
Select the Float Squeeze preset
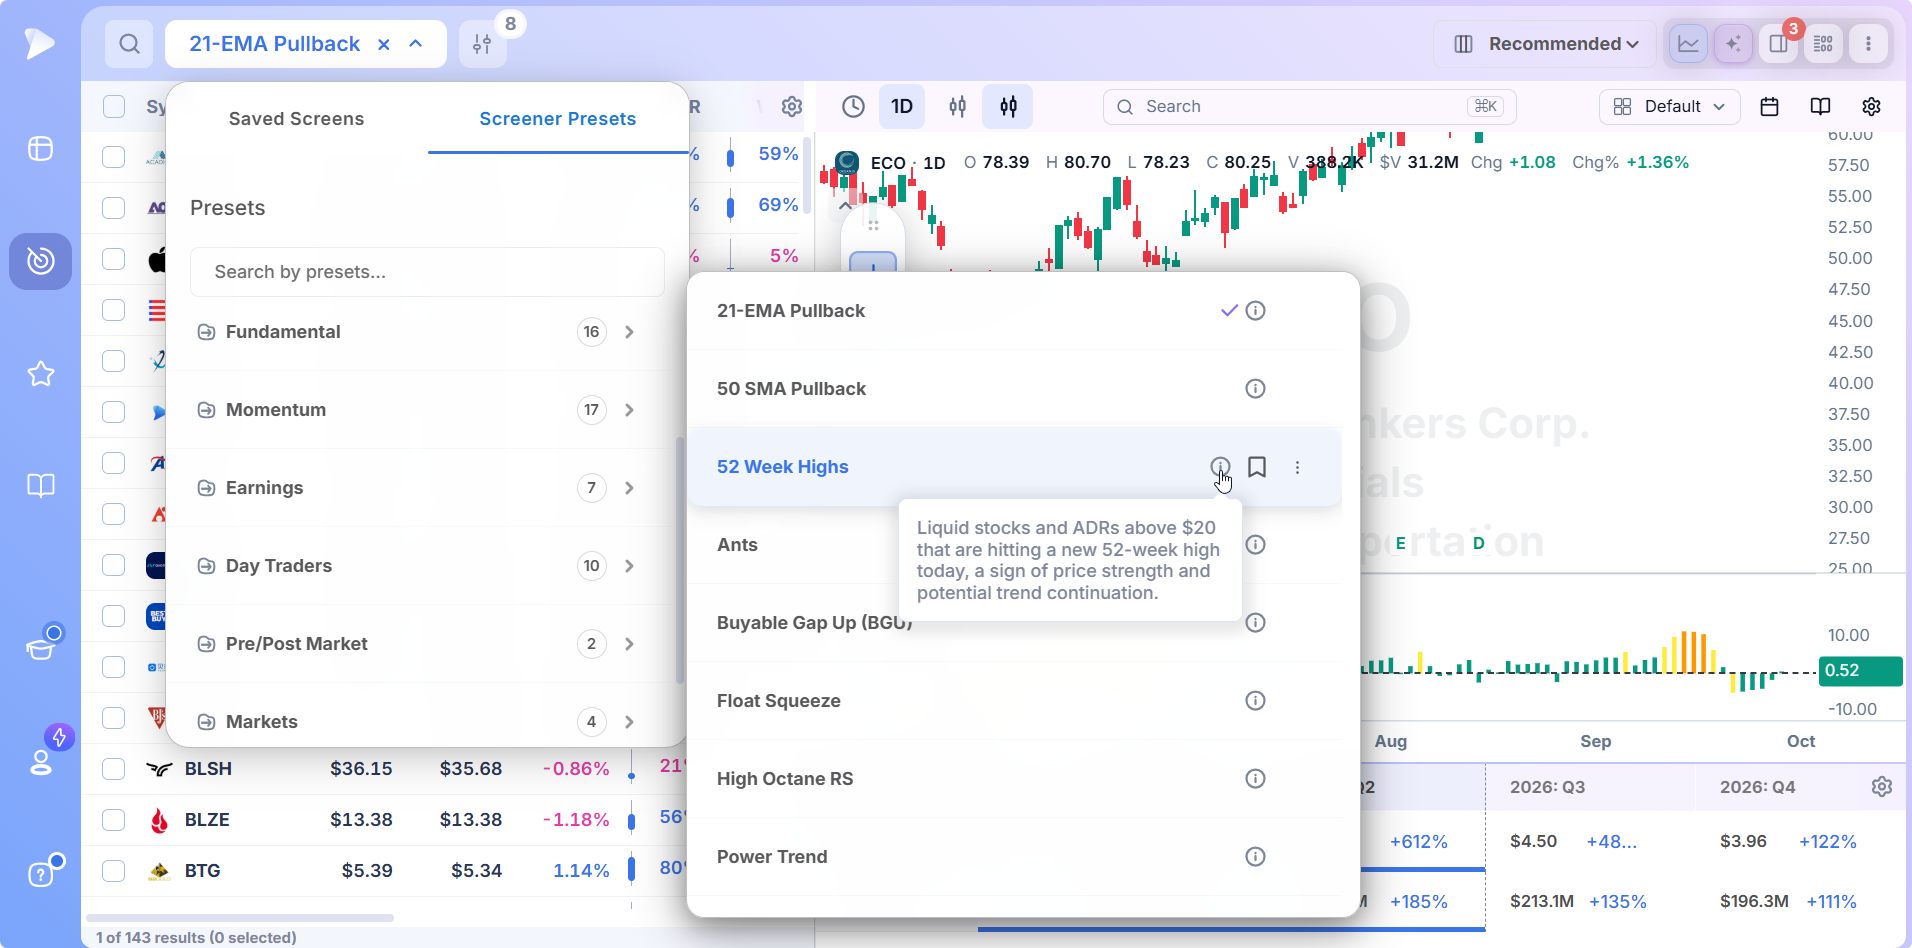click(1014, 701)
